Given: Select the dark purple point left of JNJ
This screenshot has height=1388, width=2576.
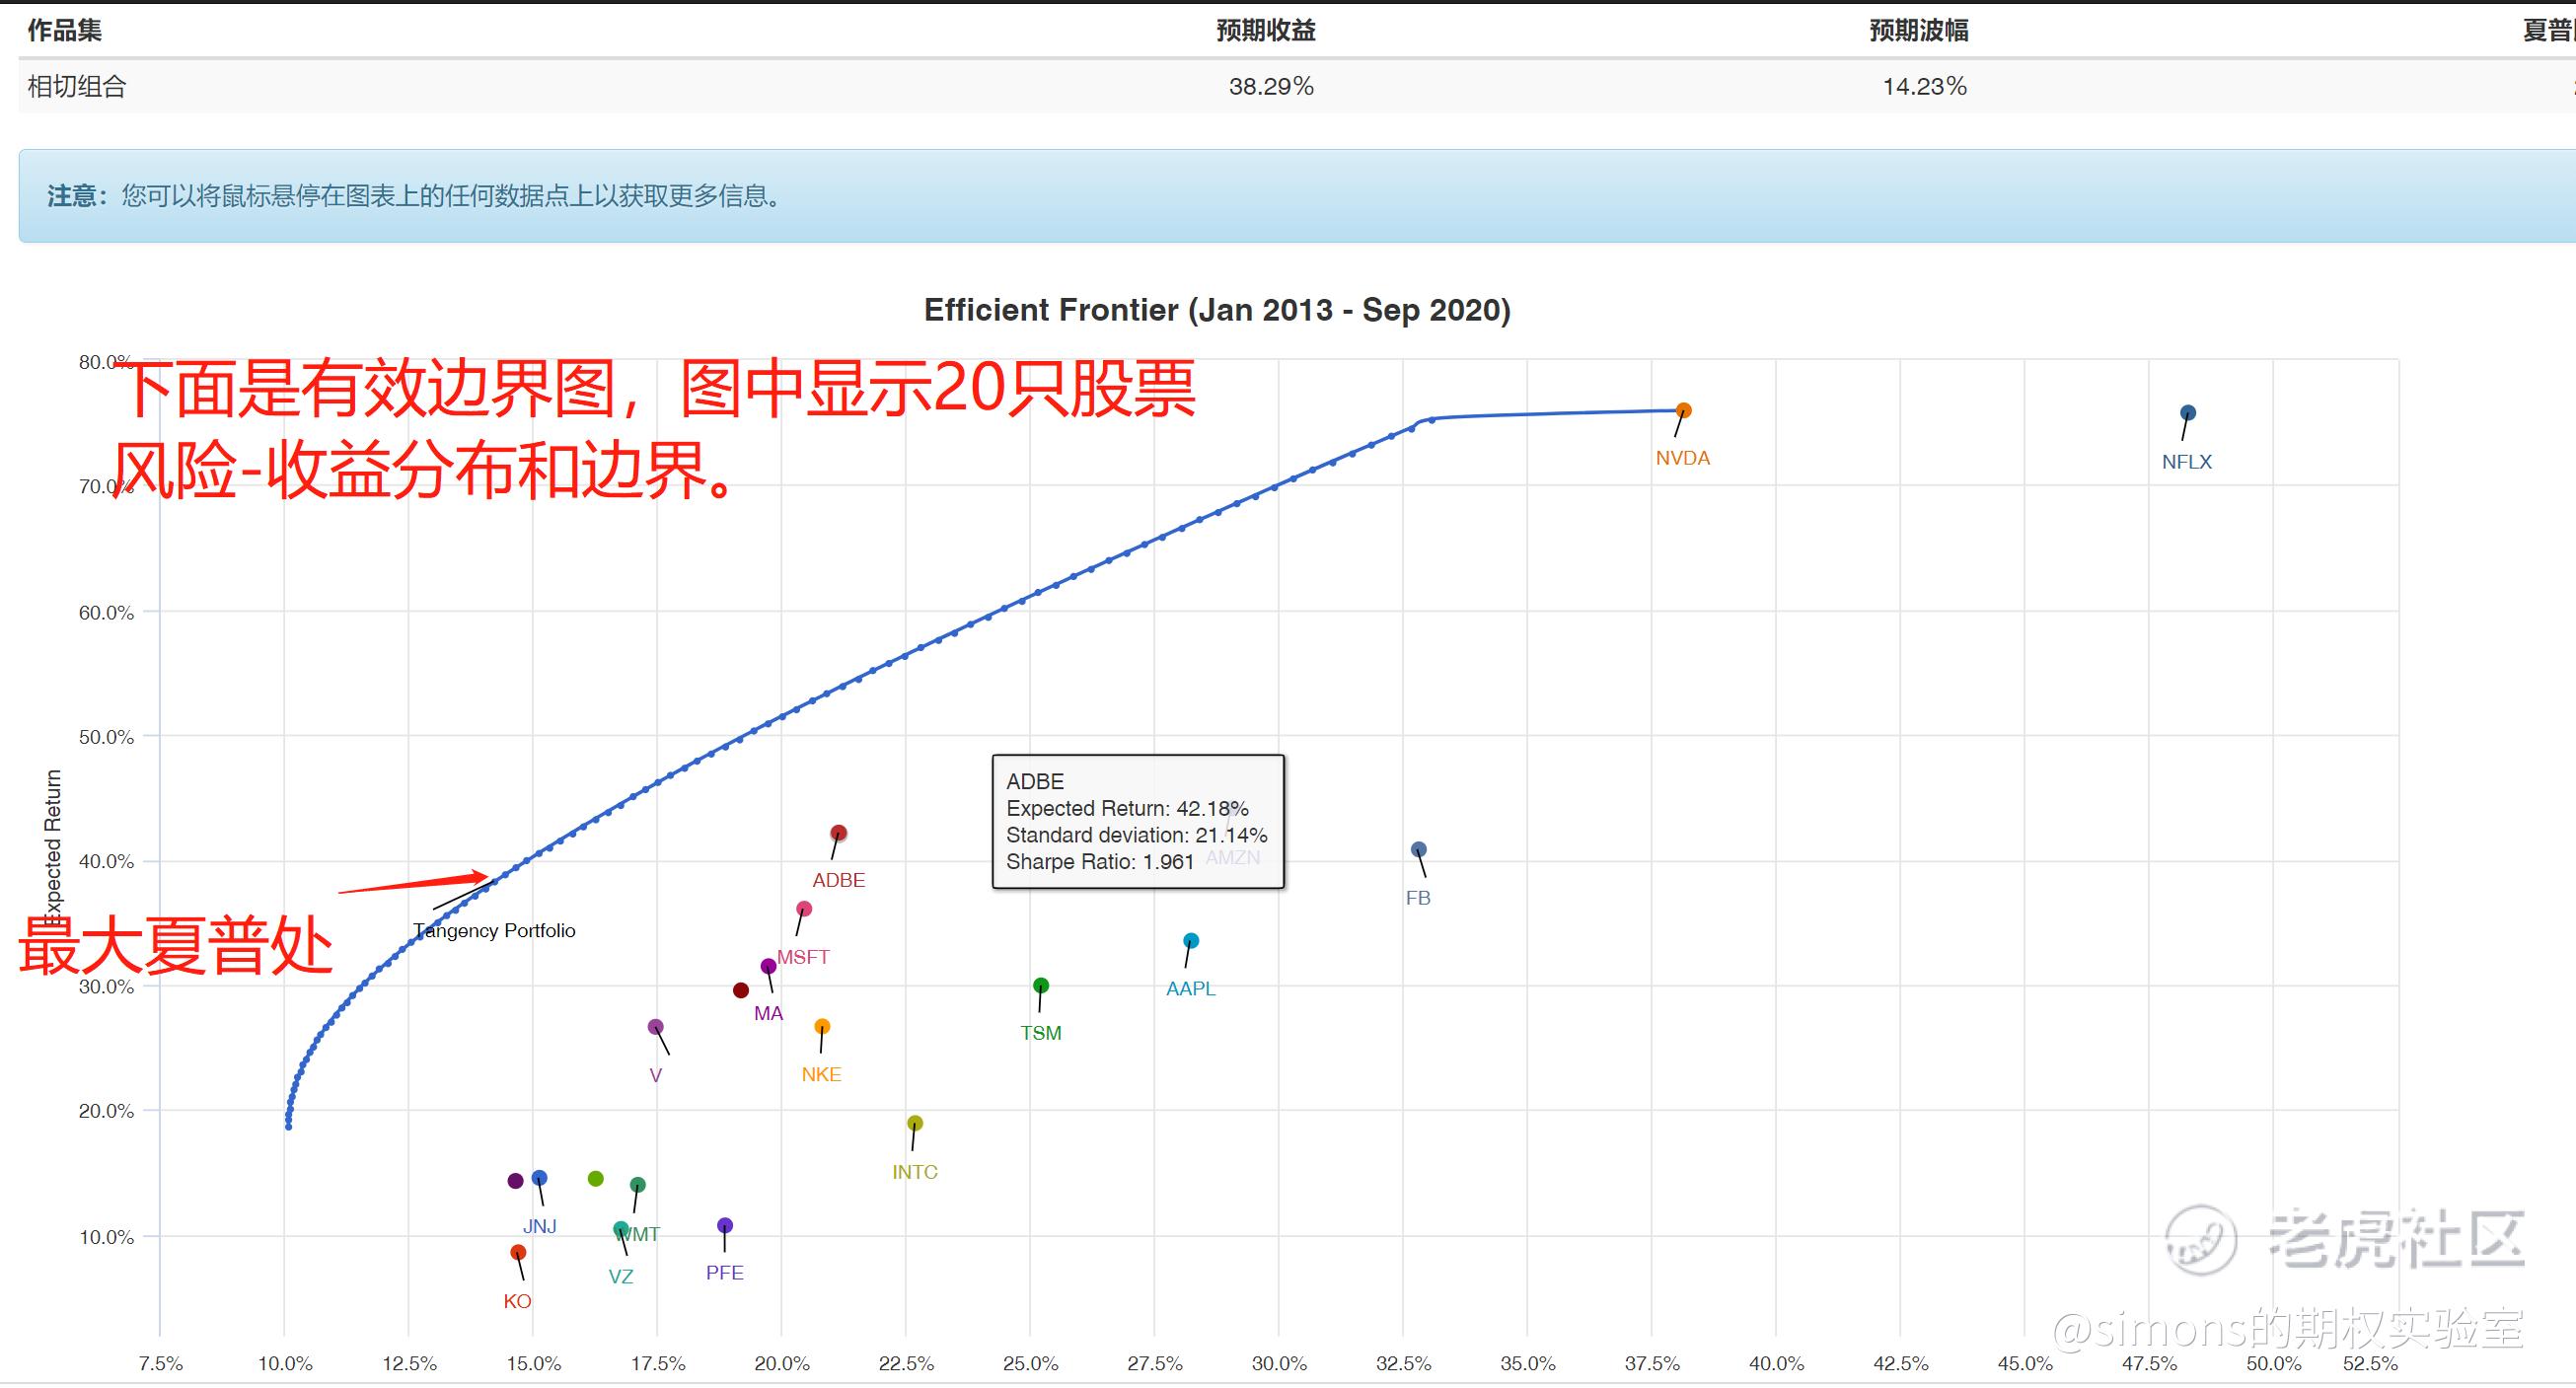Looking at the screenshot, I should tap(516, 1181).
